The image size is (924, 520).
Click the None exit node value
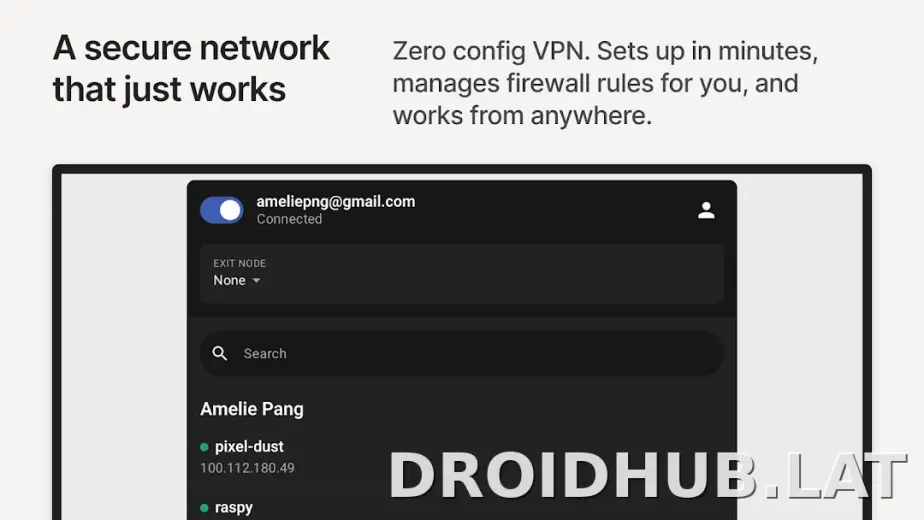(x=229, y=281)
